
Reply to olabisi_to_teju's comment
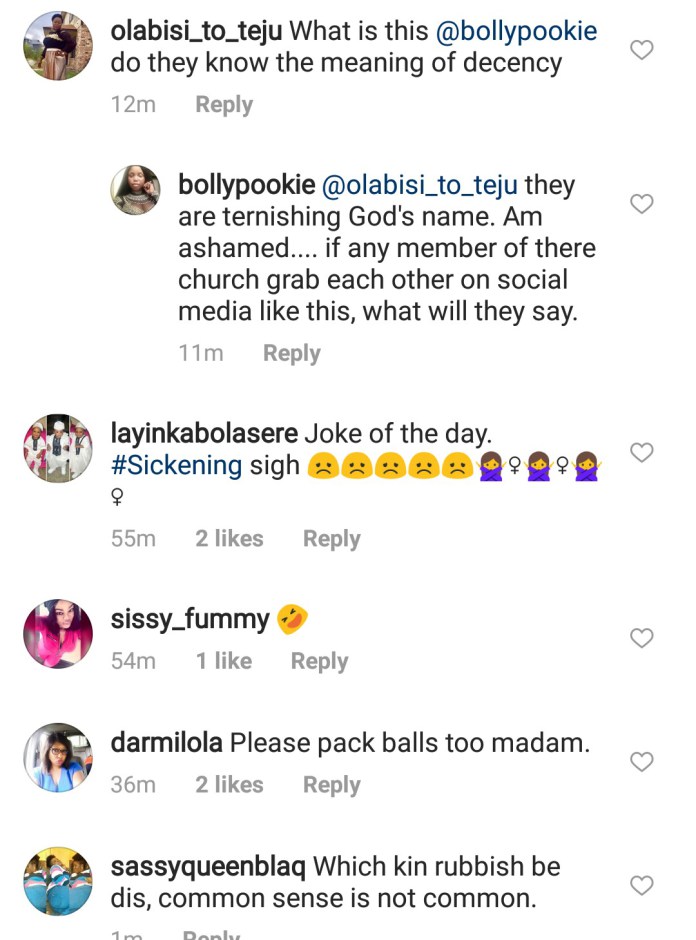tap(224, 105)
